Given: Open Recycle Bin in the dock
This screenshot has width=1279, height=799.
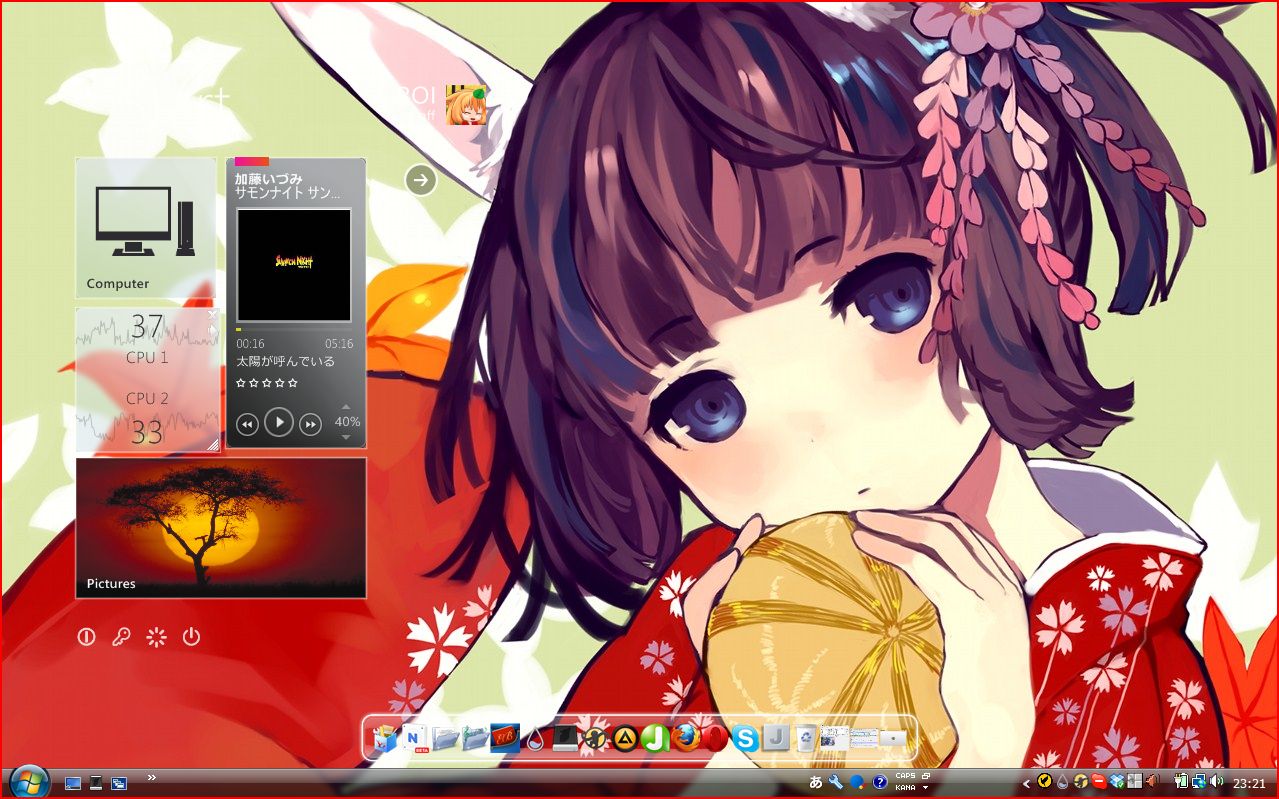Looking at the screenshot, I should [x=806, y=738].
